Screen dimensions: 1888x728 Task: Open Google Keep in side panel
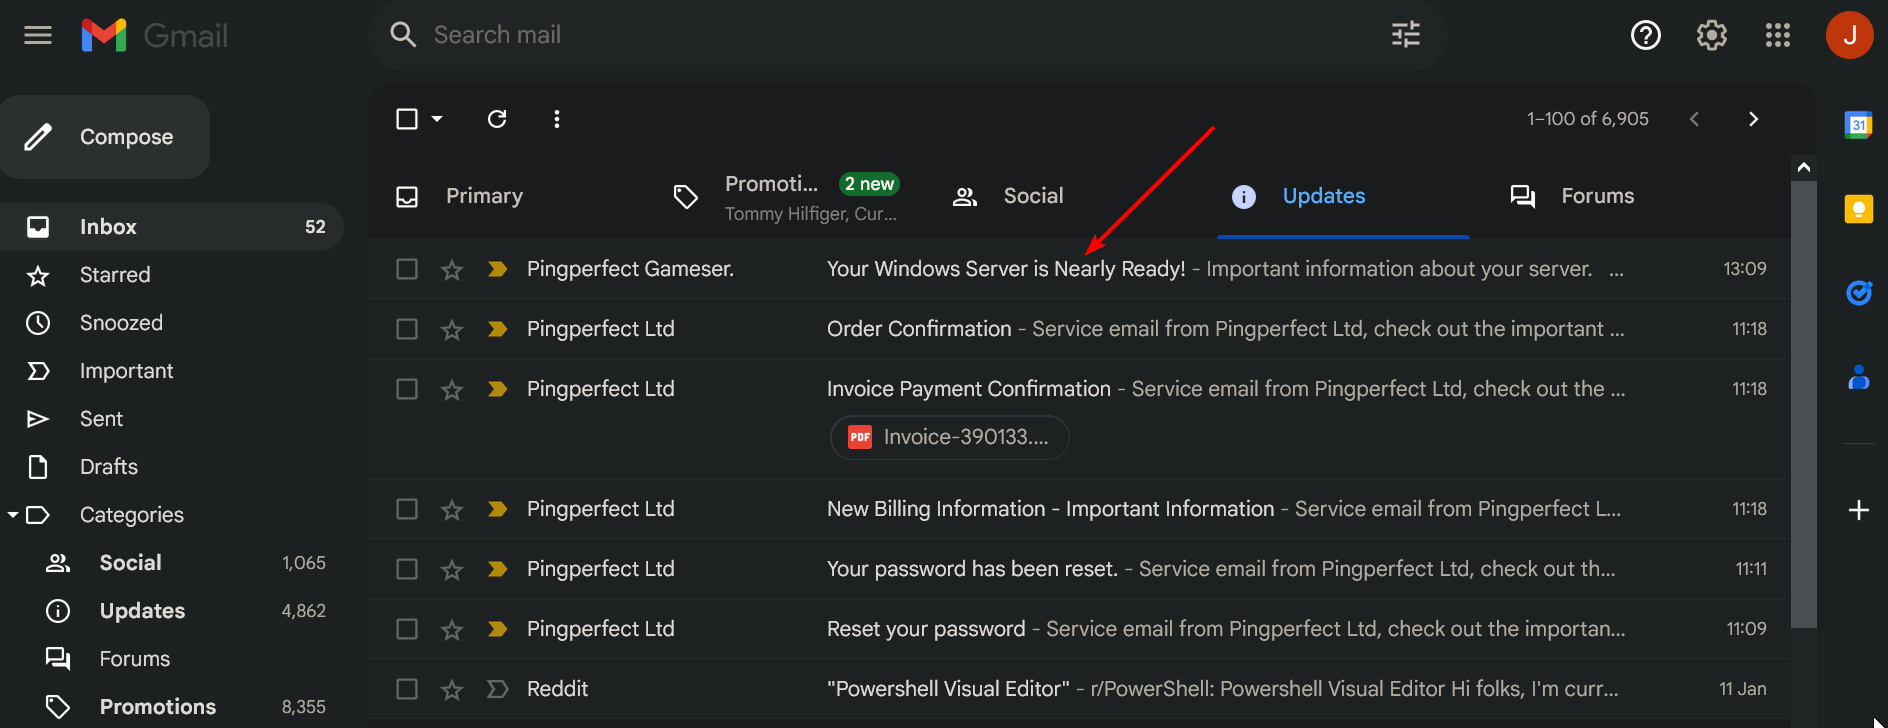(x=1858, y=209)
